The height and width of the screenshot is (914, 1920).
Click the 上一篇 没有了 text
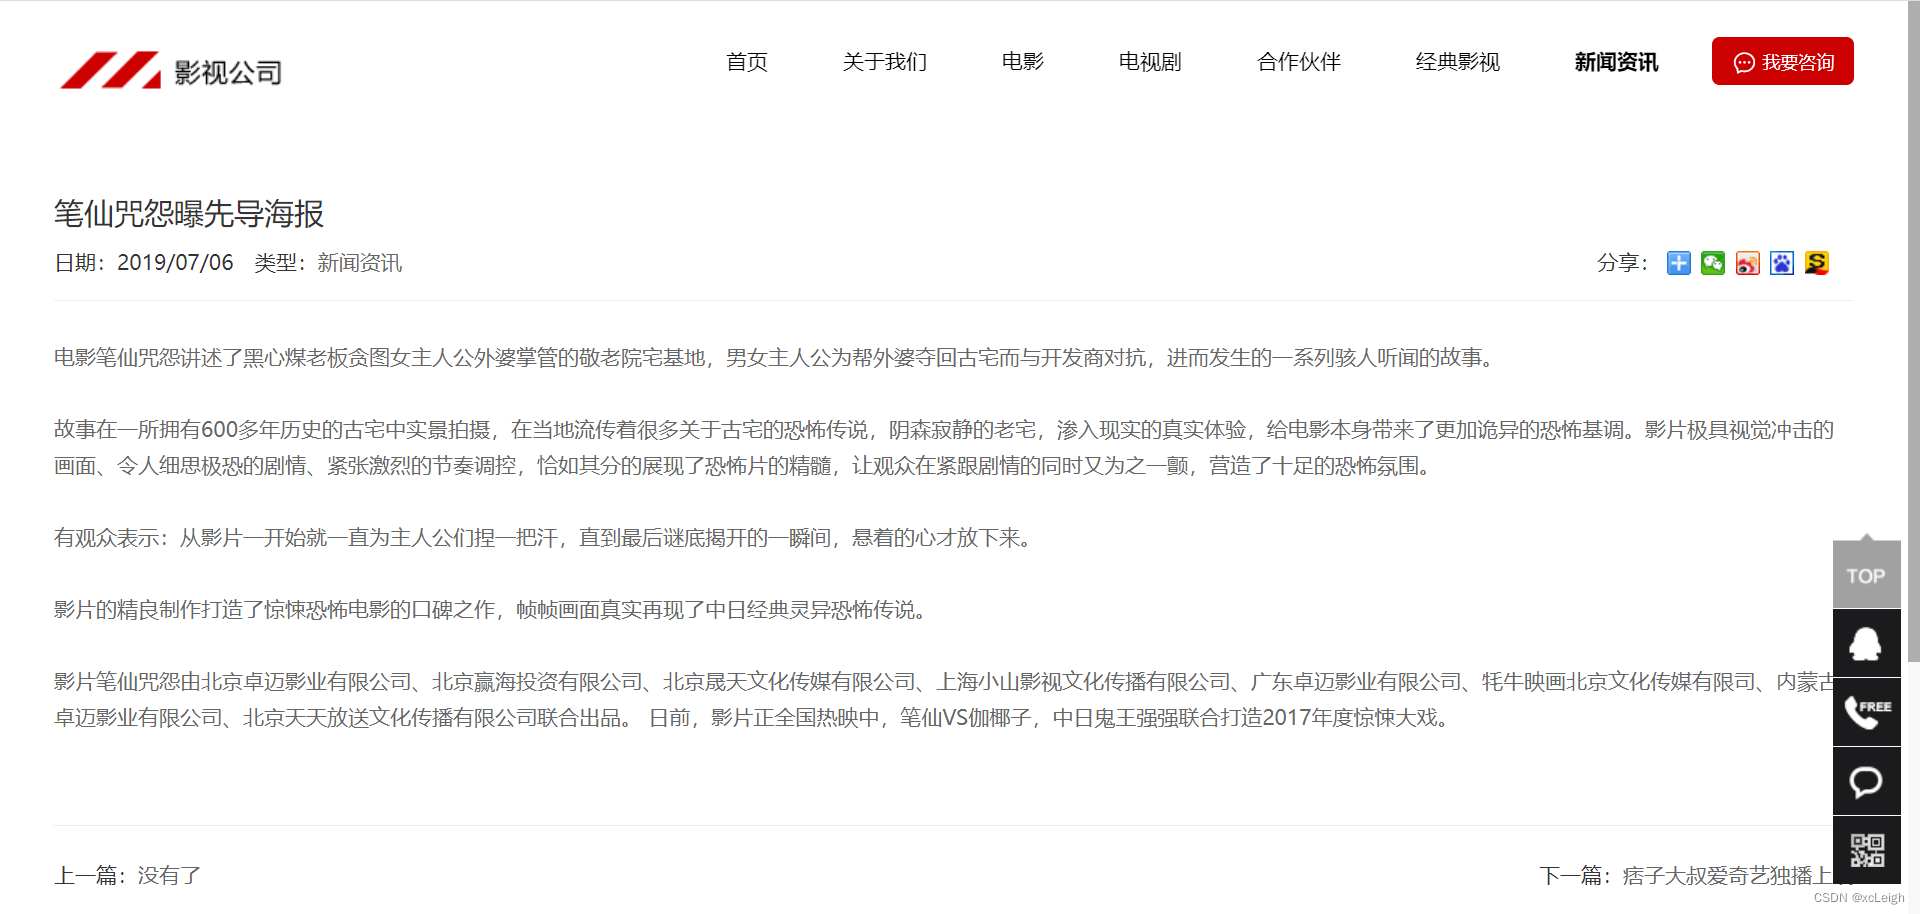coord(127,876)
